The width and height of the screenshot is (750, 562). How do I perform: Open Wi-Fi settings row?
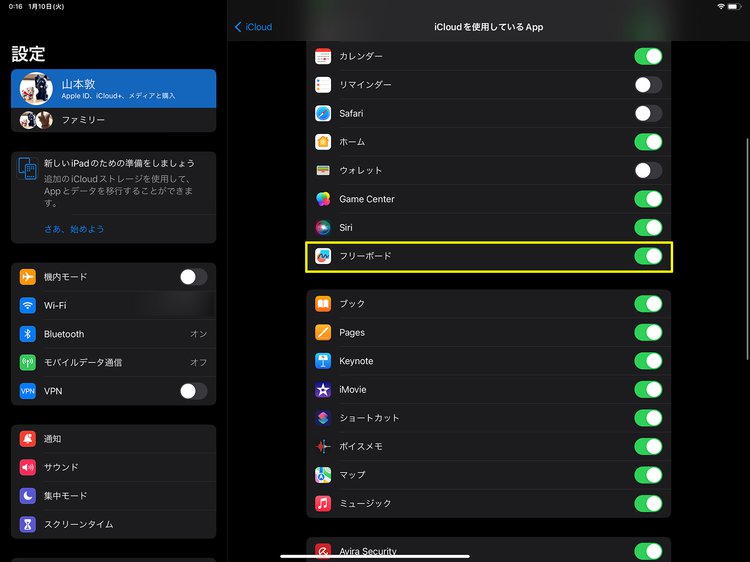[113, 305]
